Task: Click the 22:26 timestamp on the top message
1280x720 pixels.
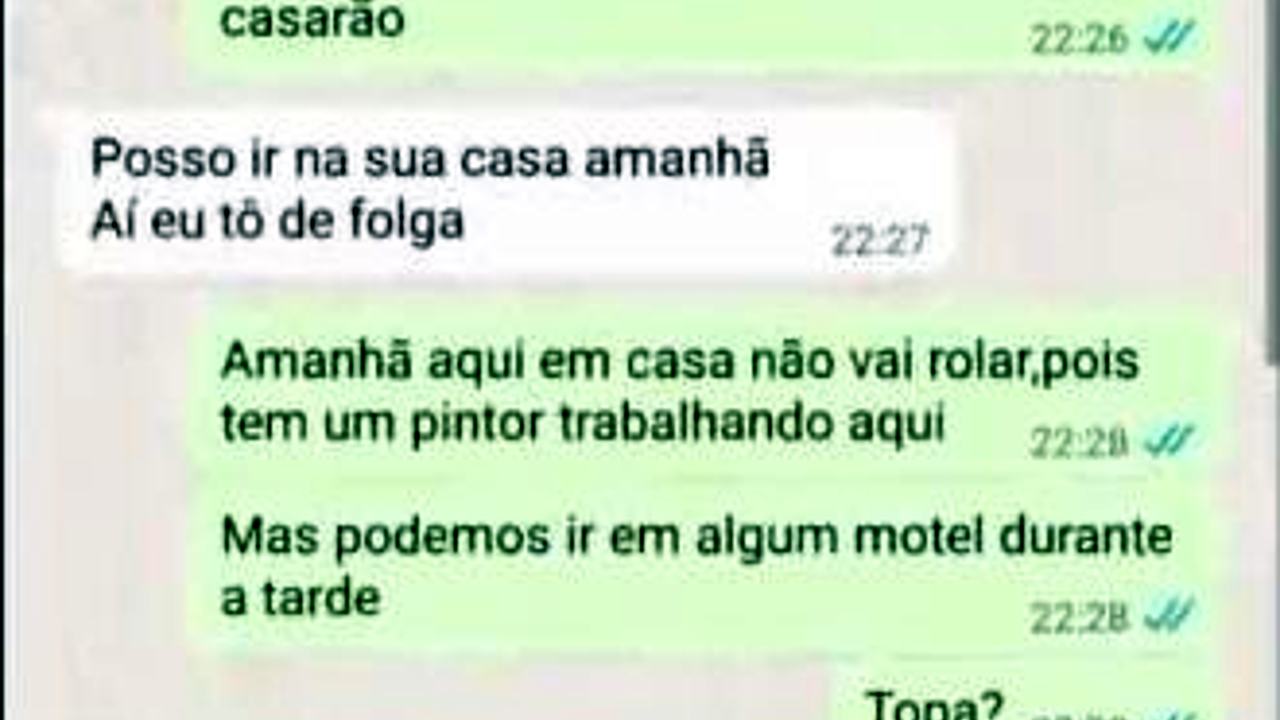Action: (x=1080, y=40)
